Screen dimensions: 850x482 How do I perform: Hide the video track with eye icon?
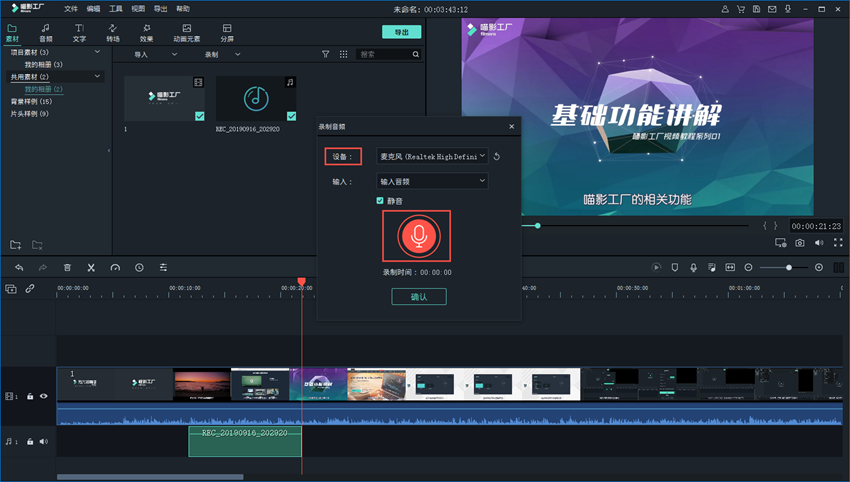[43, 396]
